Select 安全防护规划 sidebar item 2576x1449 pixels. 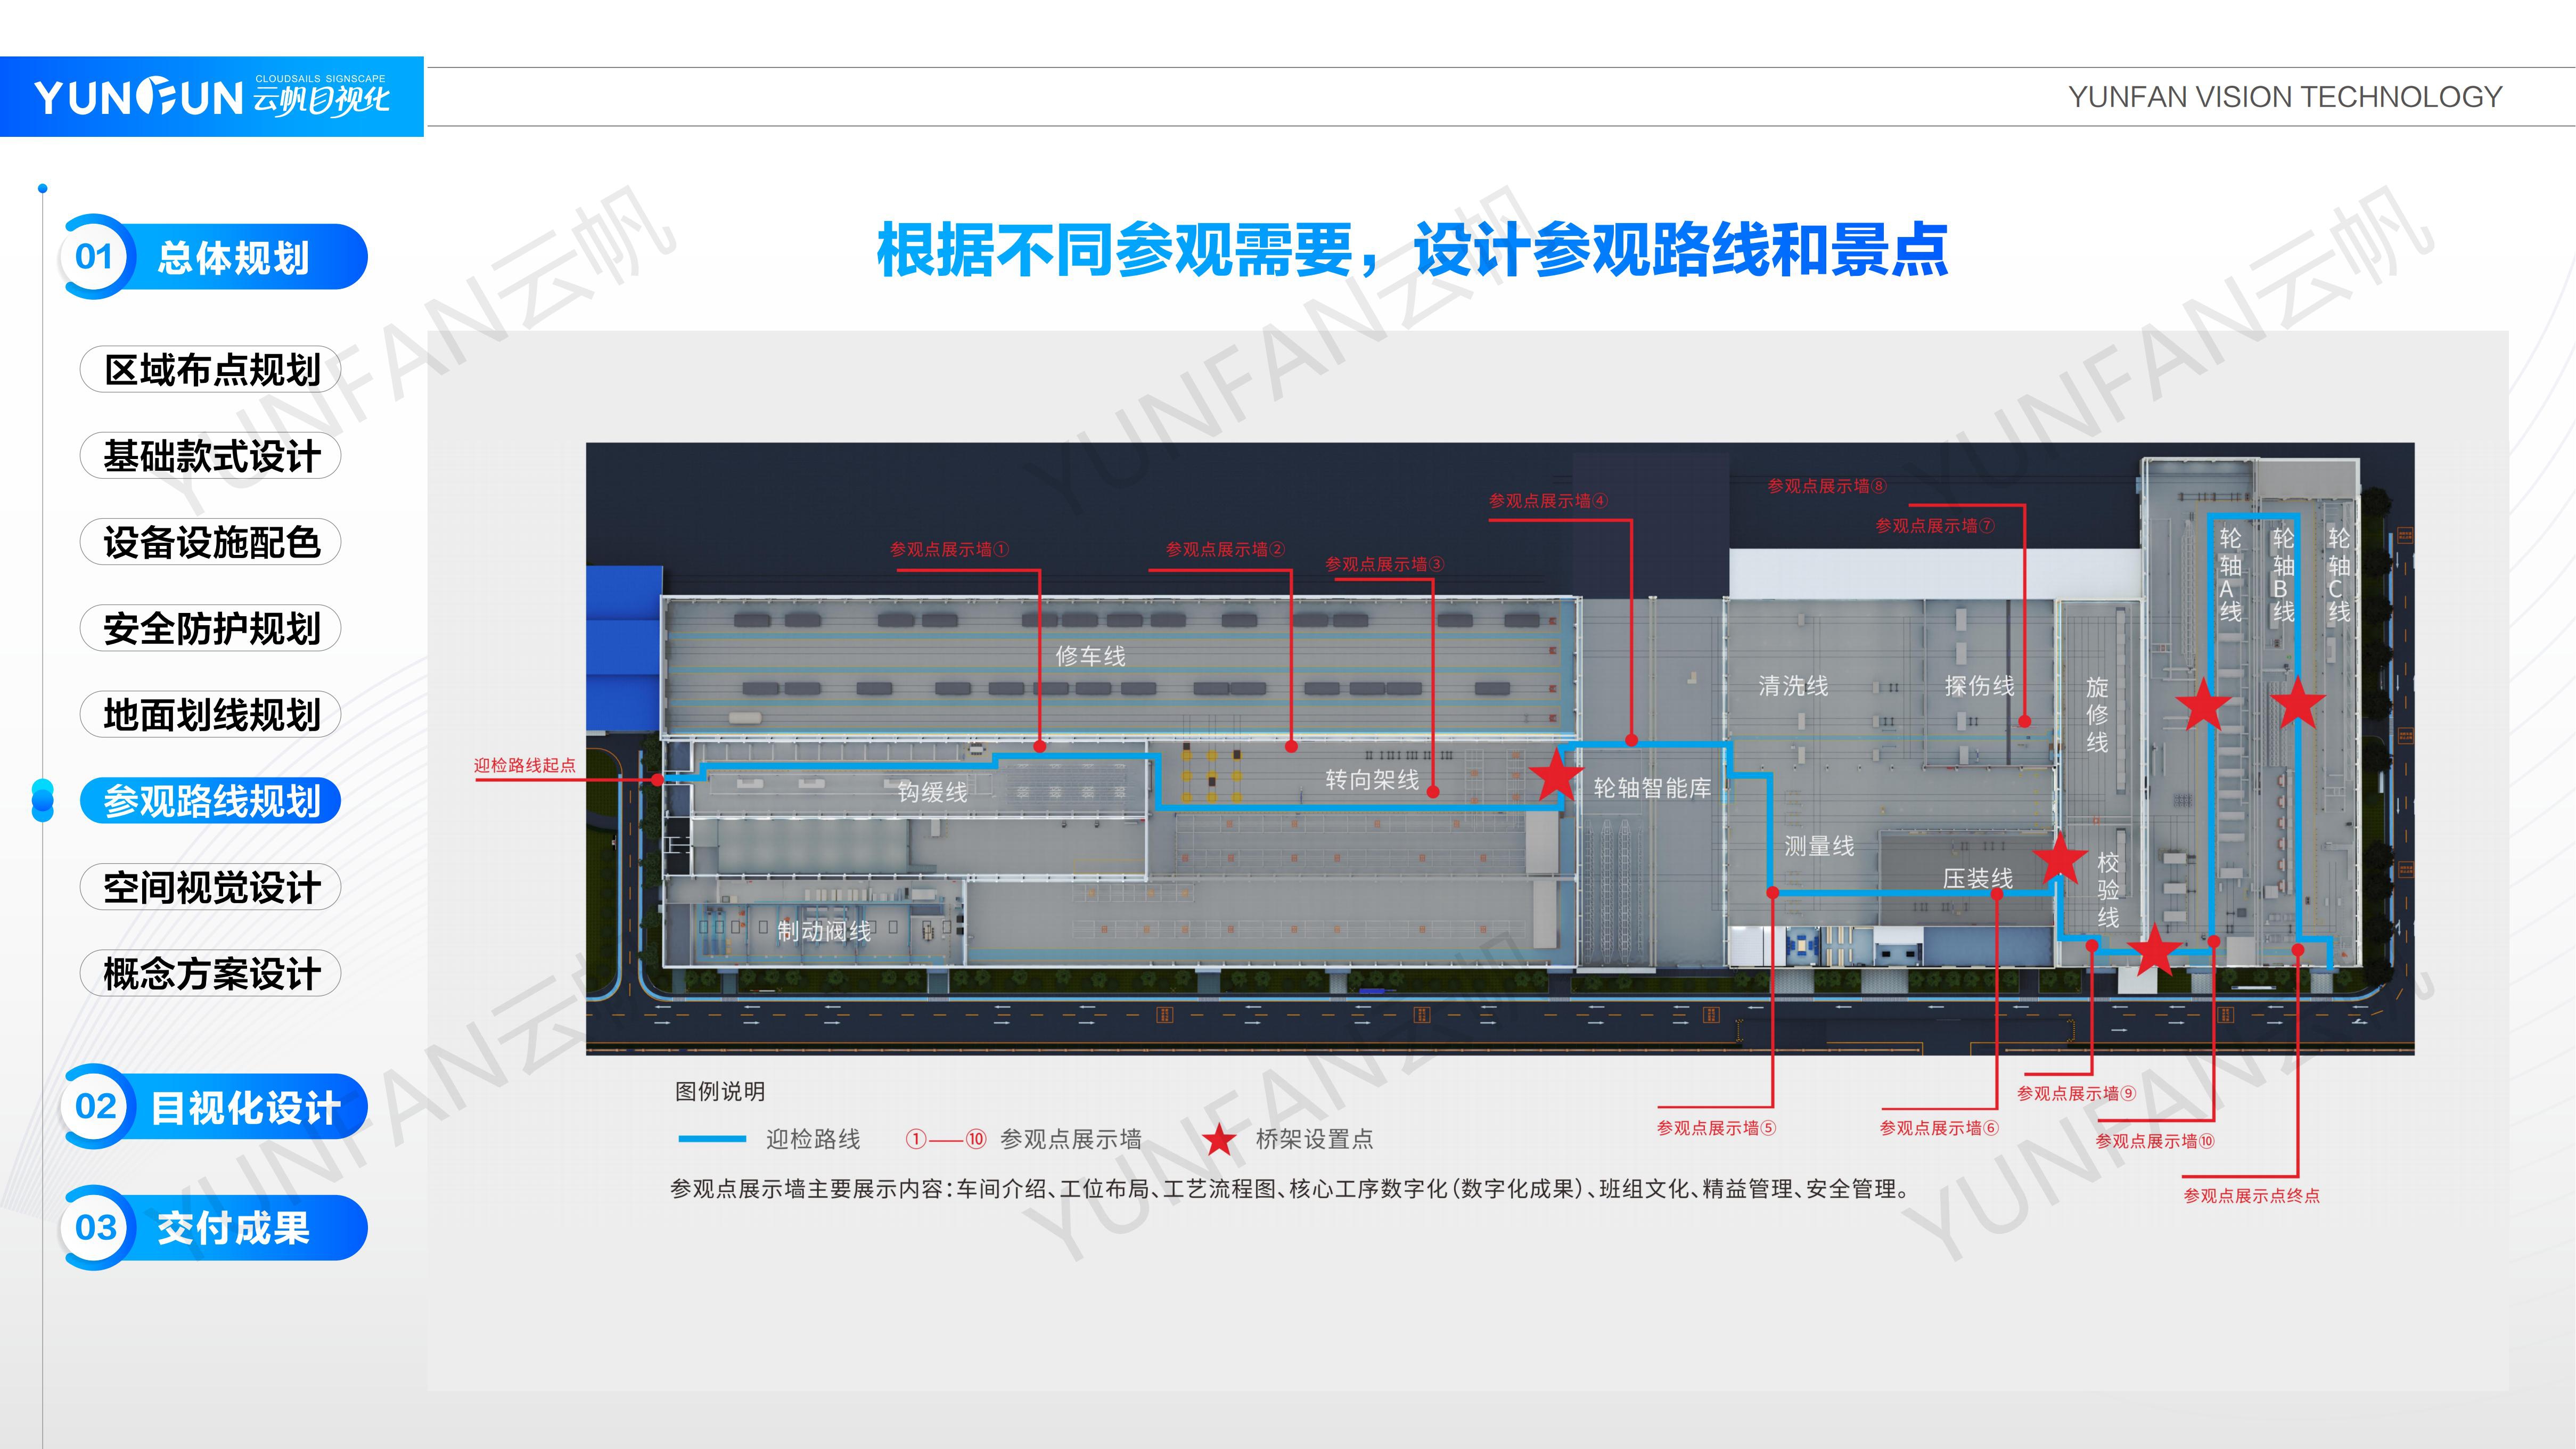211,628
